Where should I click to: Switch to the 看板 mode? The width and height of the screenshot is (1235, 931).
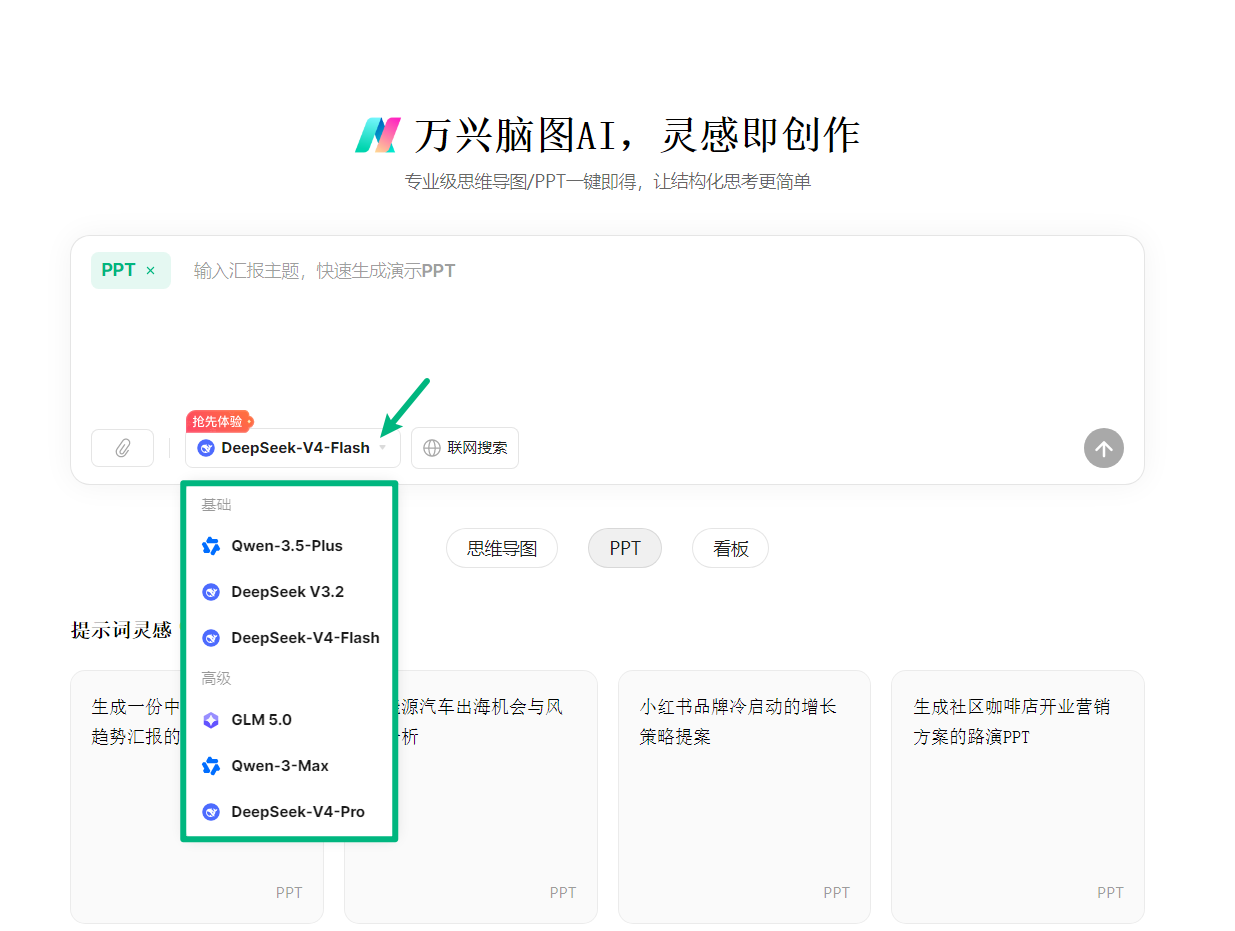(731, 548)
